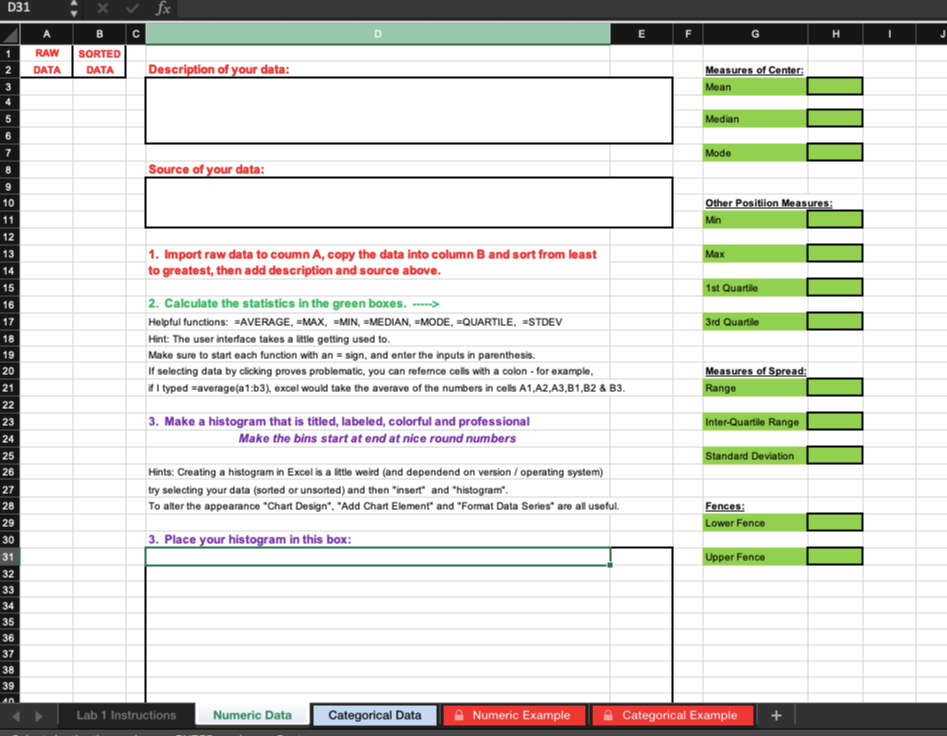947x736 pixels.
Task: Open the locked Numeric Example tab
Action: pos(514,715)
